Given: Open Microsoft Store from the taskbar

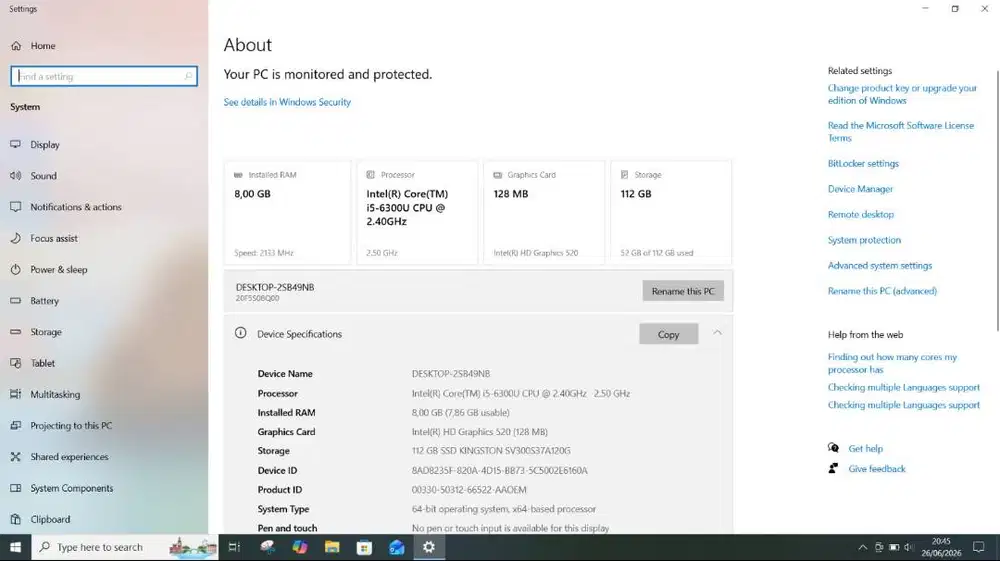Looking at the screenshot, I should [364, 548].
